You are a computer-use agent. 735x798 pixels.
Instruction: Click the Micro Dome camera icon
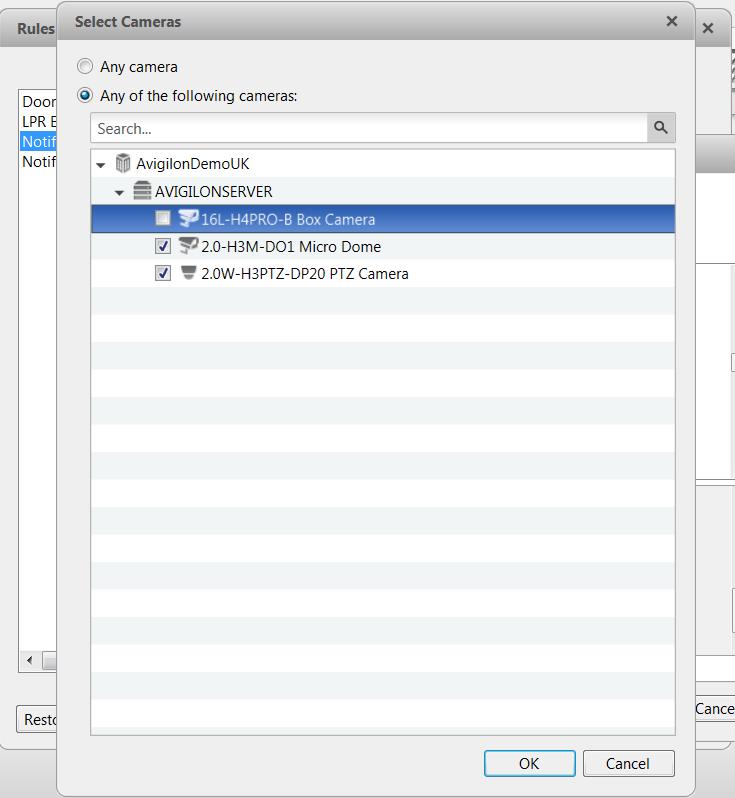(188, 246)
